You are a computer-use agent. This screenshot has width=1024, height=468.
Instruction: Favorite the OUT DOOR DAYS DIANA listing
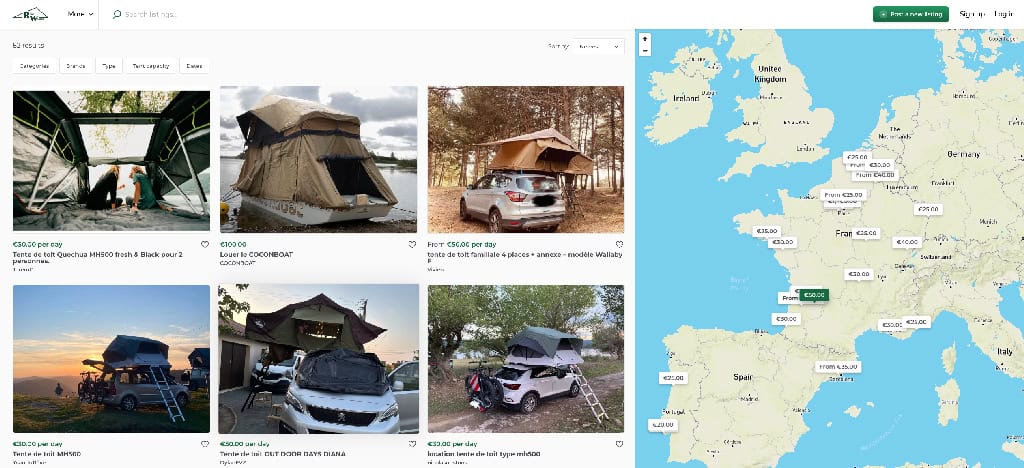pyautogui.click(x=412, y=444)
